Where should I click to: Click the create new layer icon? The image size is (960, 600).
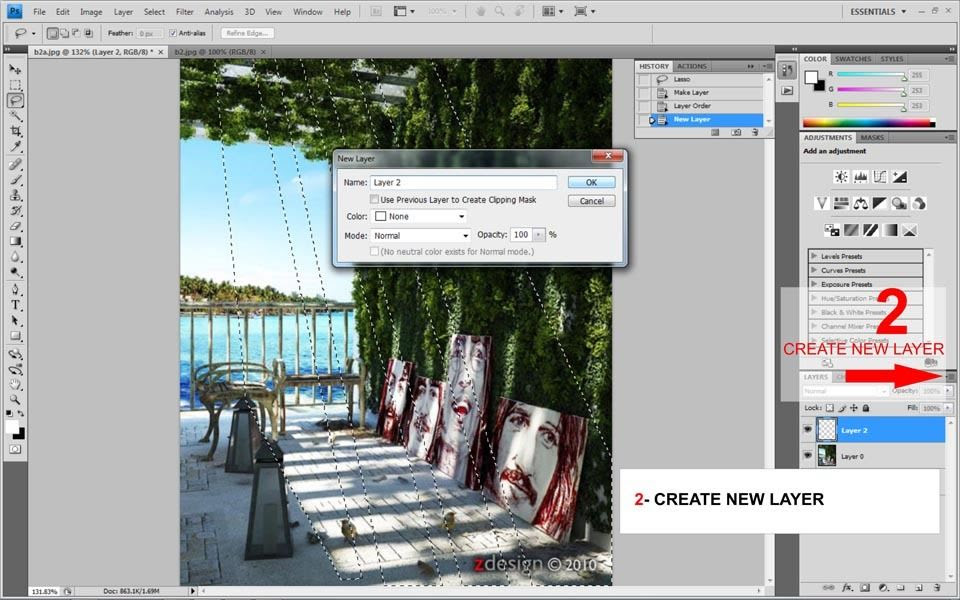pyautogui.click(x=919, y=587)
